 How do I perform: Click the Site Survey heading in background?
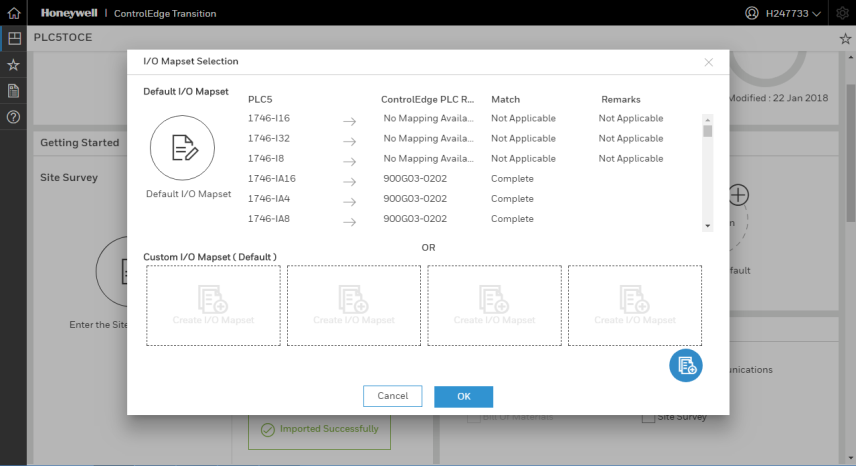click(69, 177)
